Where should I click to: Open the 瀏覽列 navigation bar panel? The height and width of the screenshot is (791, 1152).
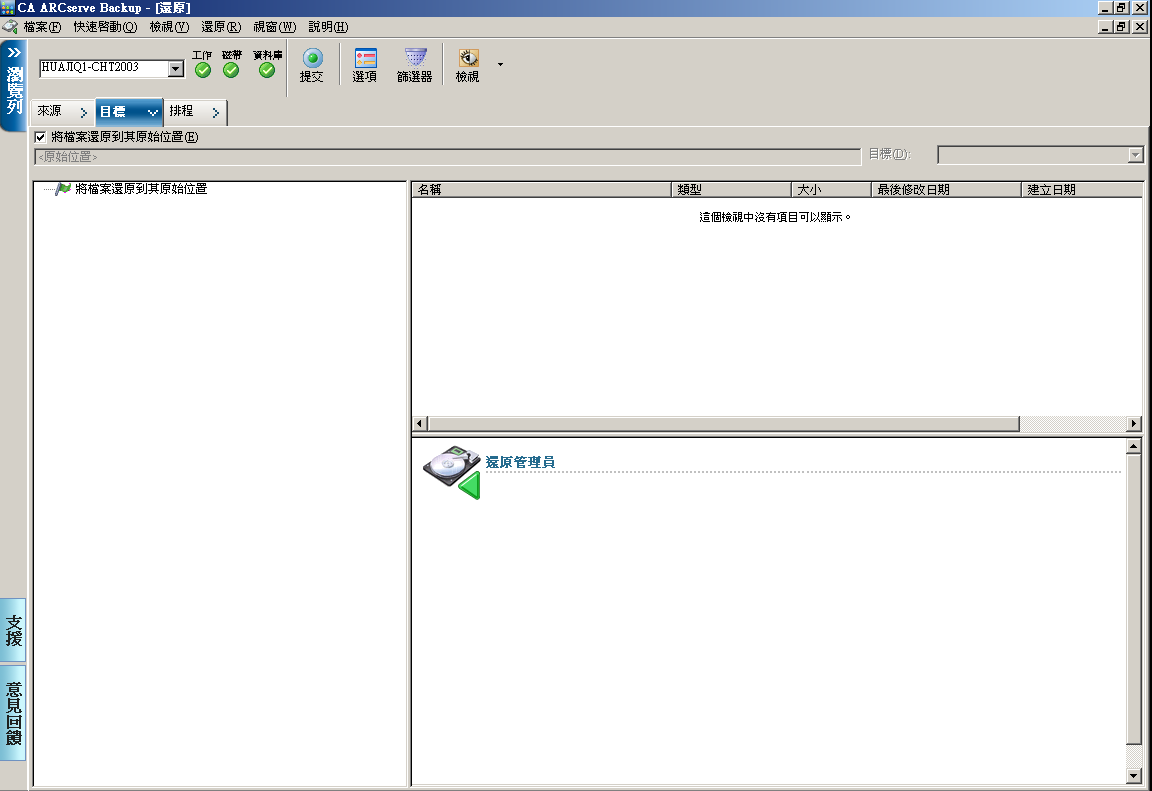tap(13, 86)
